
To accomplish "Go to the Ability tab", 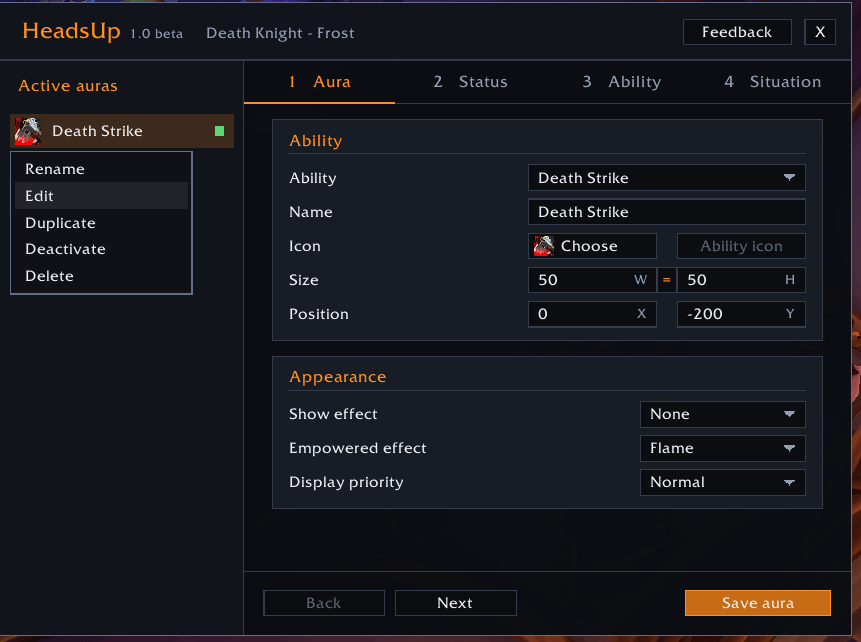I will coord(622,82).
